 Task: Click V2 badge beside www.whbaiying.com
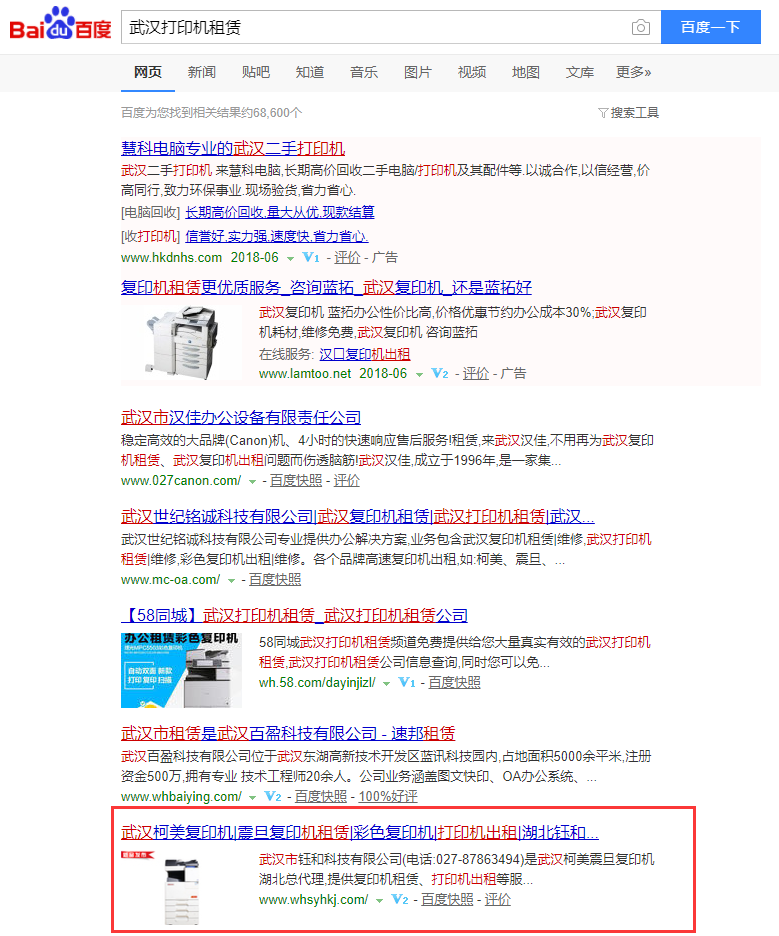click(x=273, y=796)
